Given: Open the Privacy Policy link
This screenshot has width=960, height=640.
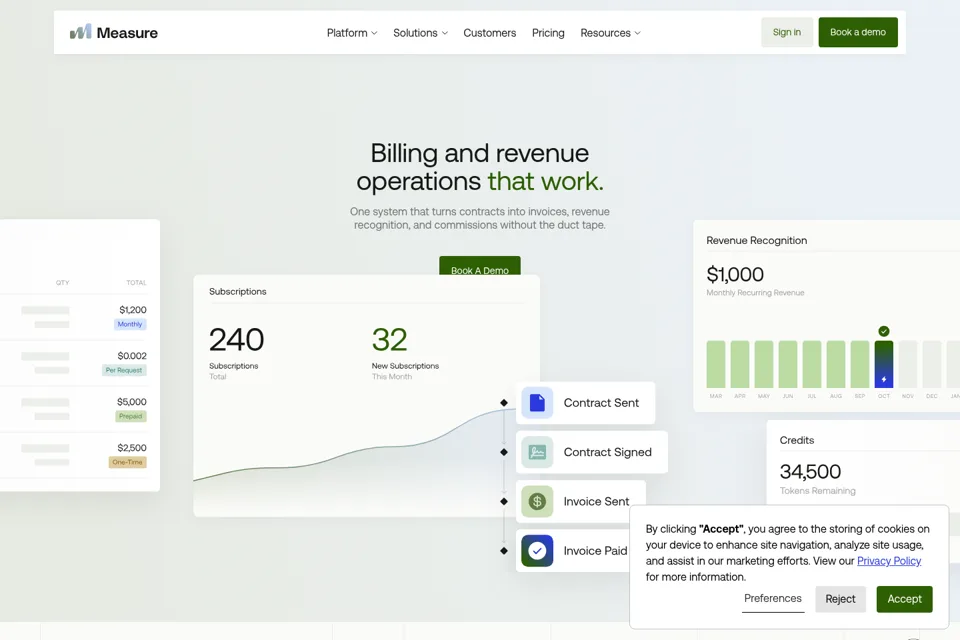Looking at the screenshot, I should click(x=888, y=561).
